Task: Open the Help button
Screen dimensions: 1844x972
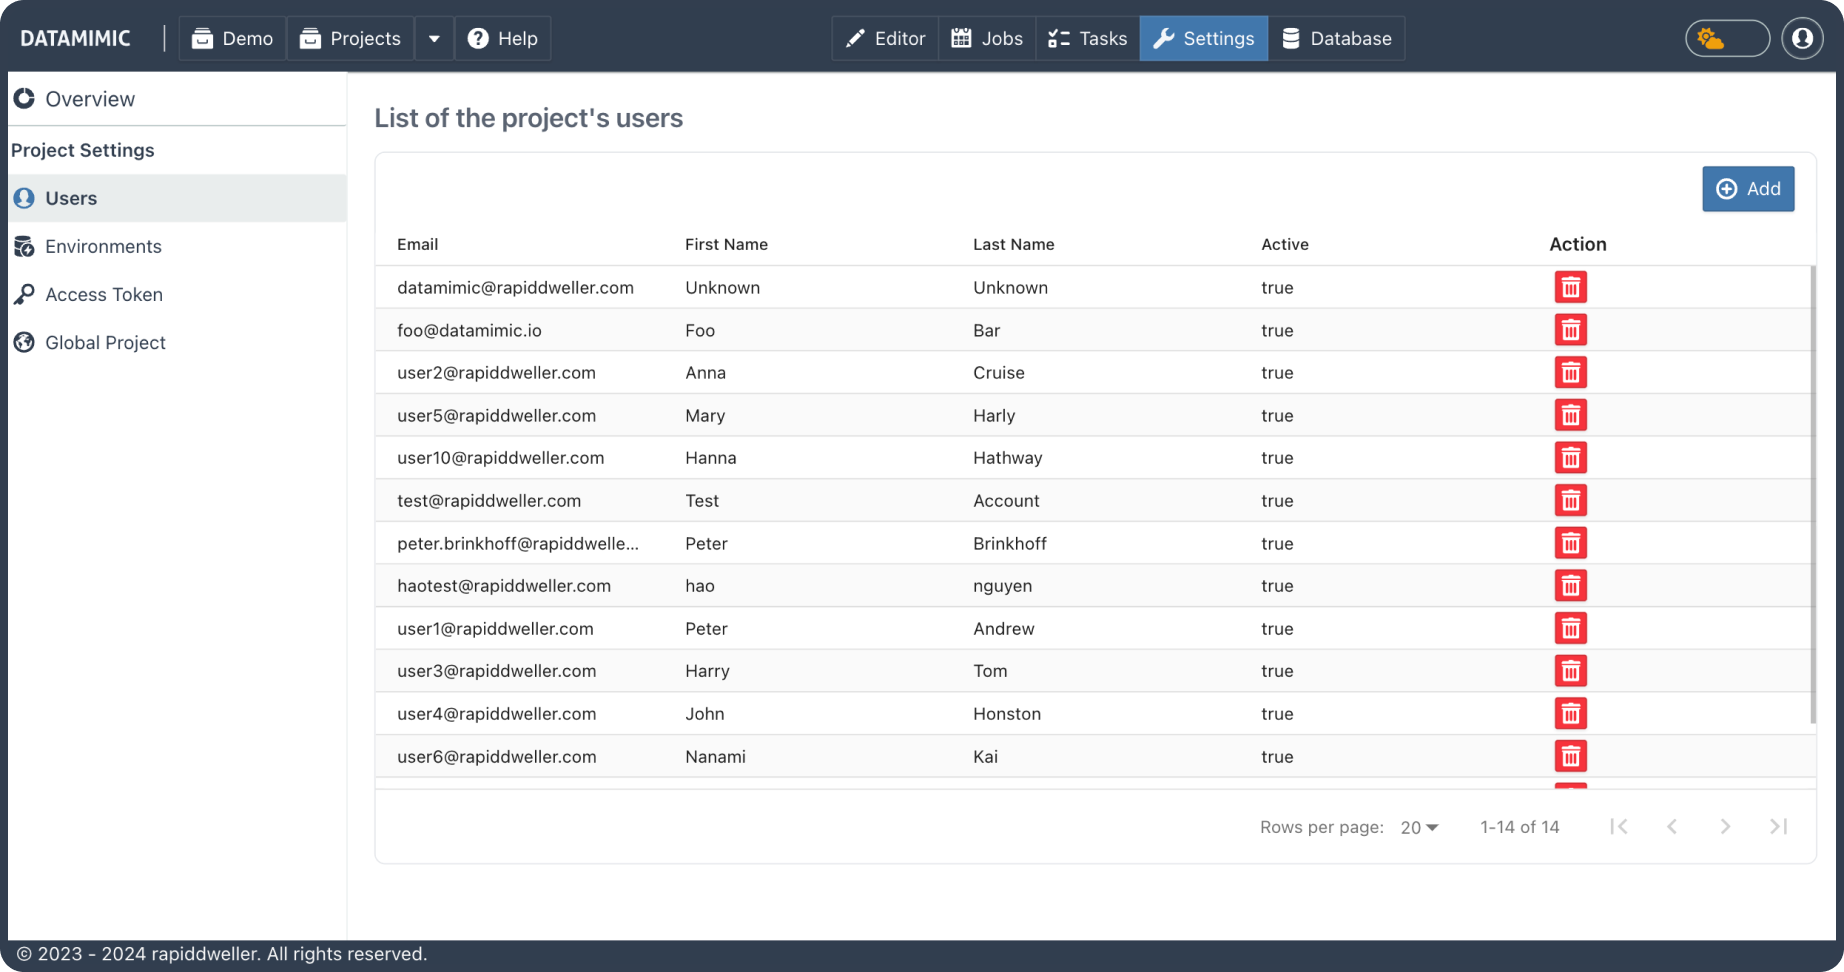Action: click(503, 39)
